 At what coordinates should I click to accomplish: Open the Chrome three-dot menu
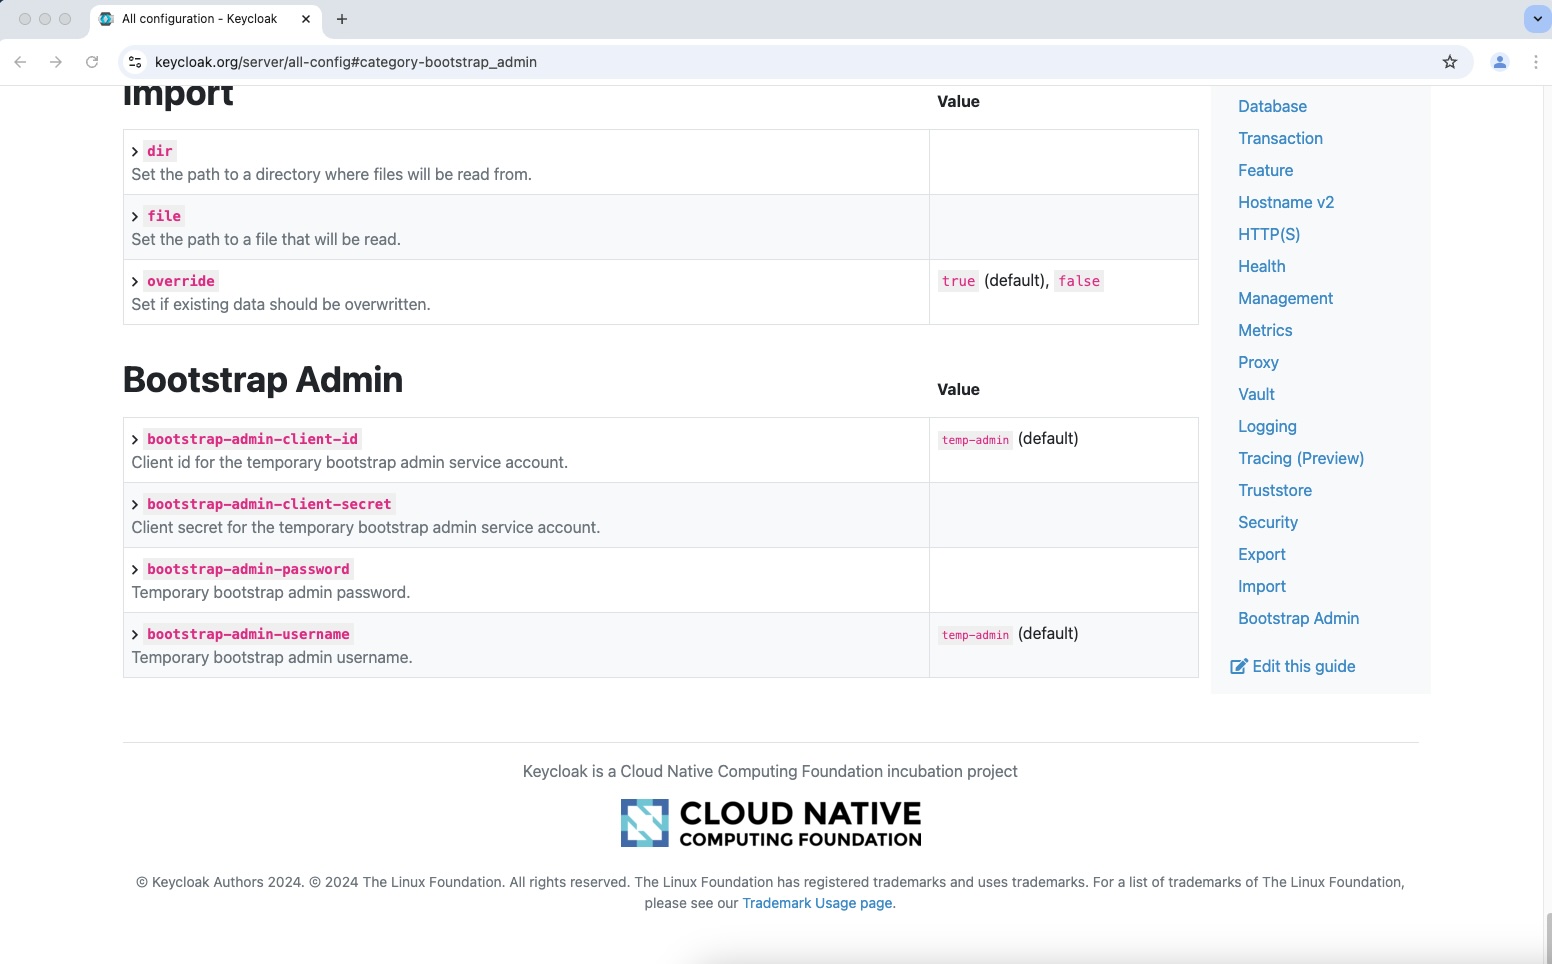pos(1536,62)
